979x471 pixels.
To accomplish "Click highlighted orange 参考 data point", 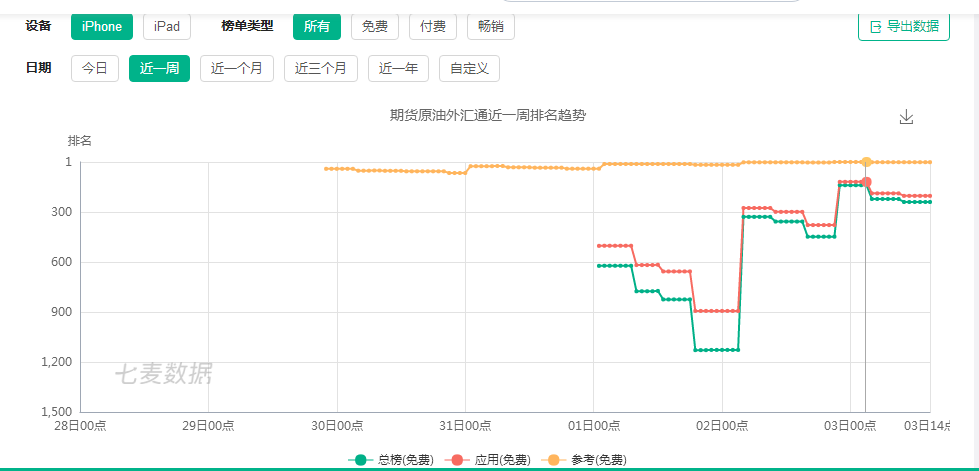I will point(866,162).
